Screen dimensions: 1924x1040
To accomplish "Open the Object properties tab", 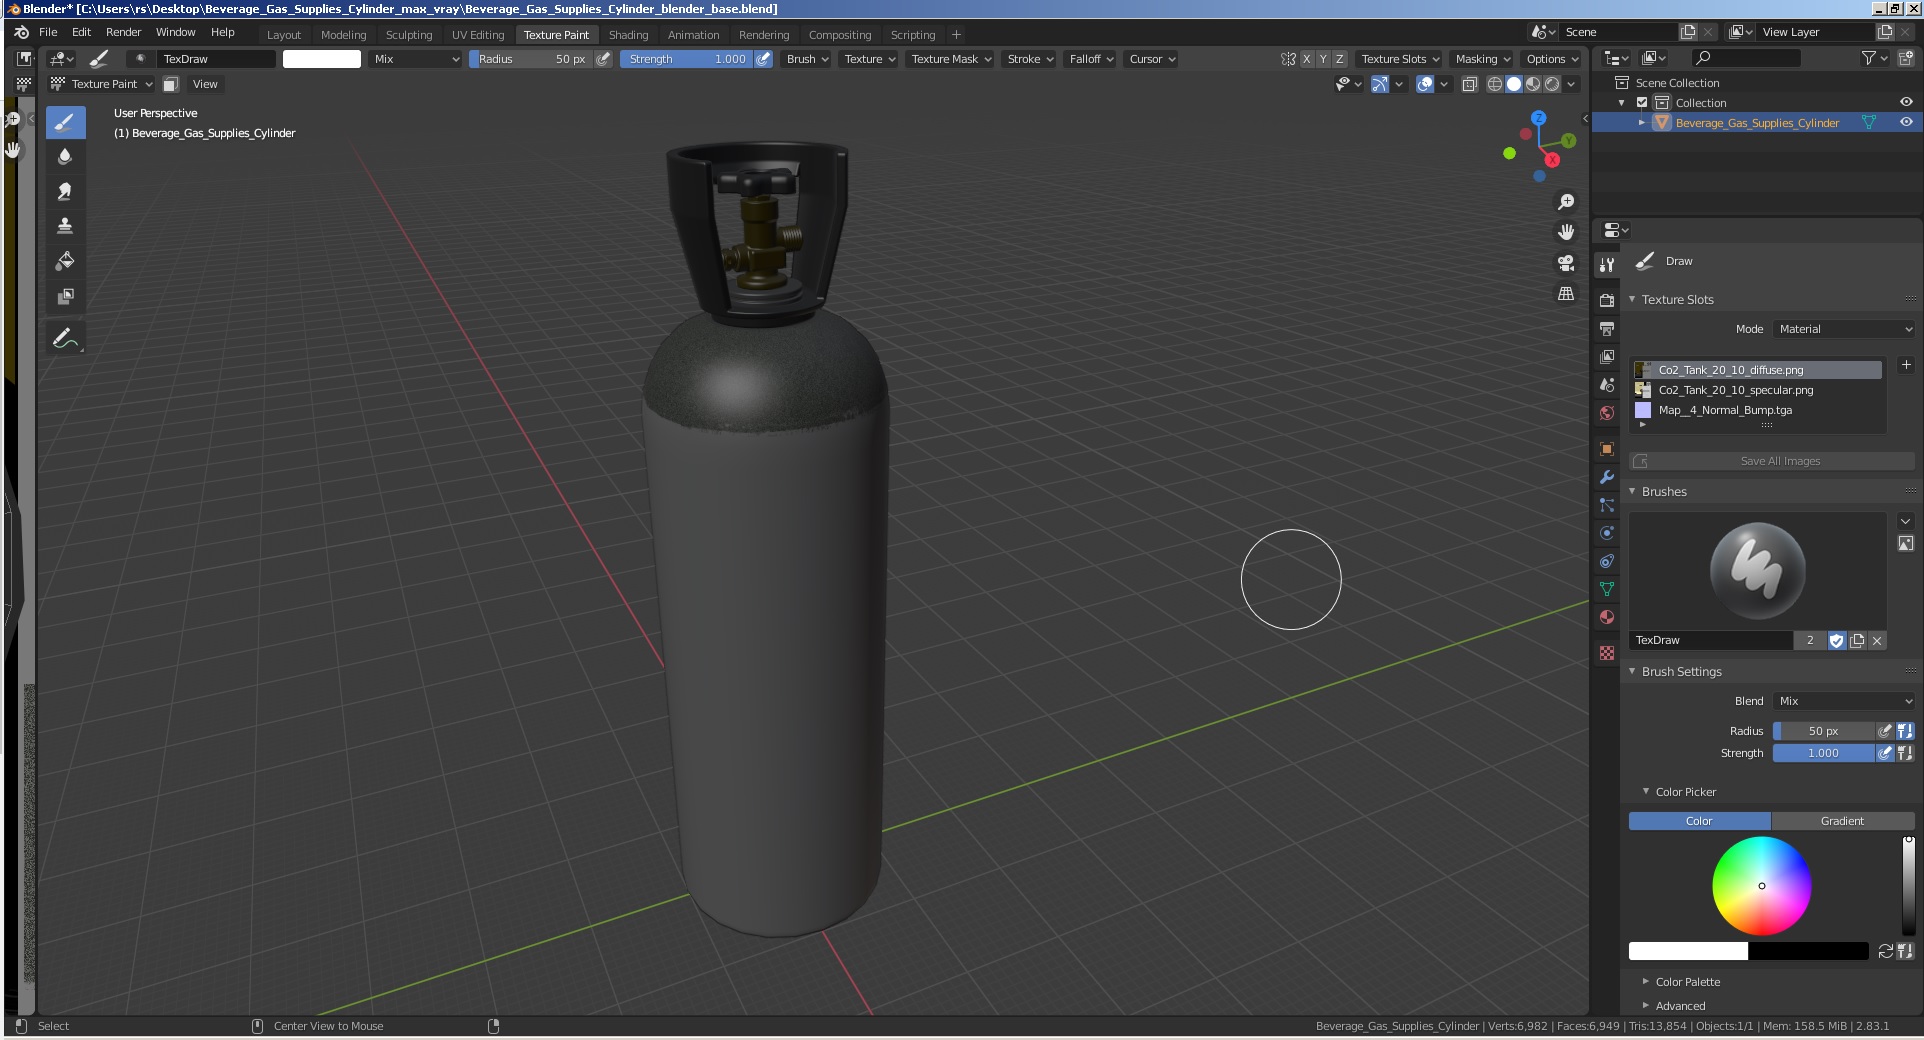I will point(1607,449).
